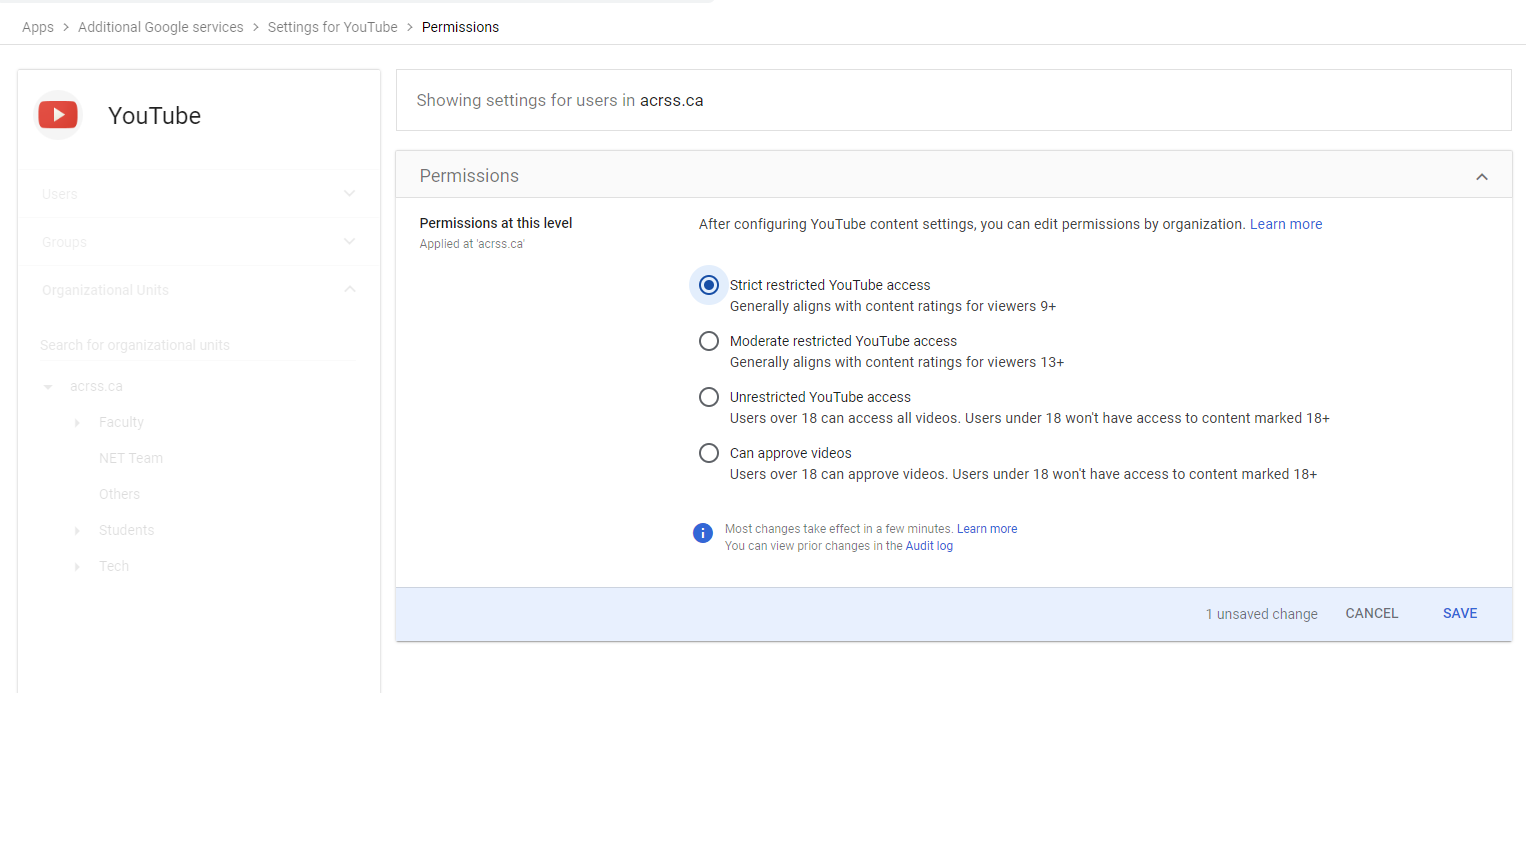The width and height of the screenshot is (1526, 843).
Task: Select Can approve videos option
Action: click(709, 453)
